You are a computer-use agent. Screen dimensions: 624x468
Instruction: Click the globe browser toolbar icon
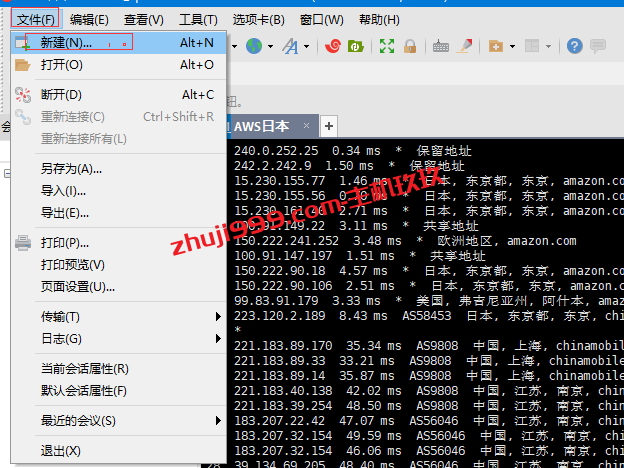pyautogui.click(x=254, y=46)
